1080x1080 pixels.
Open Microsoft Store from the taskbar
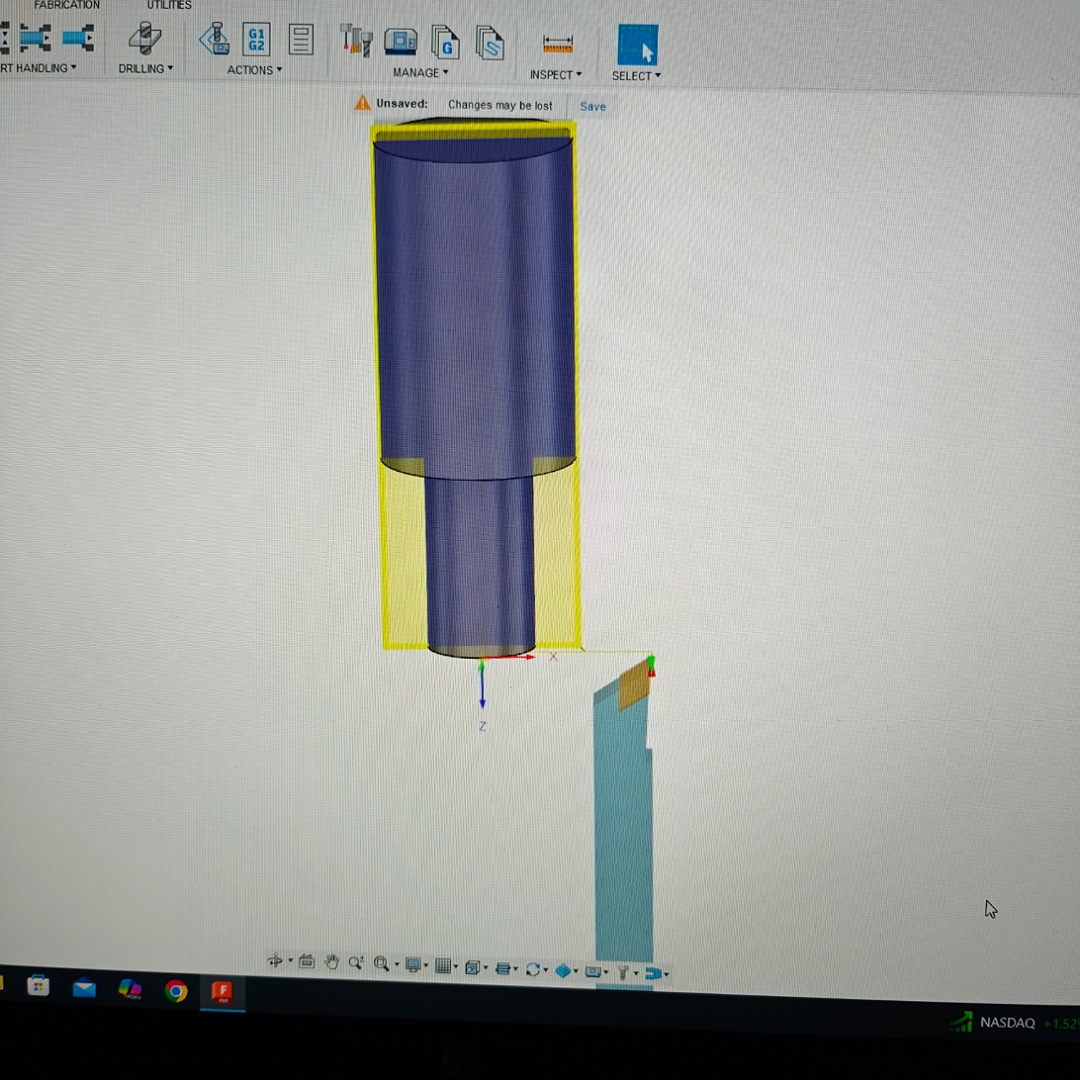[38, 986]
